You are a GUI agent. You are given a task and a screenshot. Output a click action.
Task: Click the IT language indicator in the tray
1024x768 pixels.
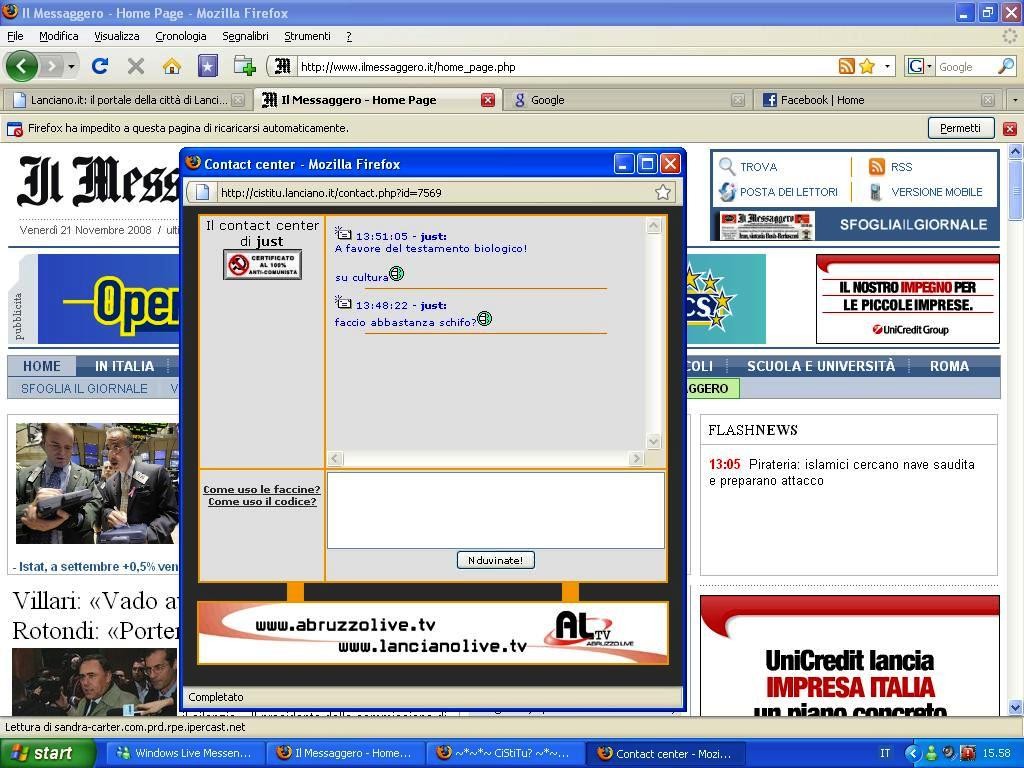coord(885,754)
